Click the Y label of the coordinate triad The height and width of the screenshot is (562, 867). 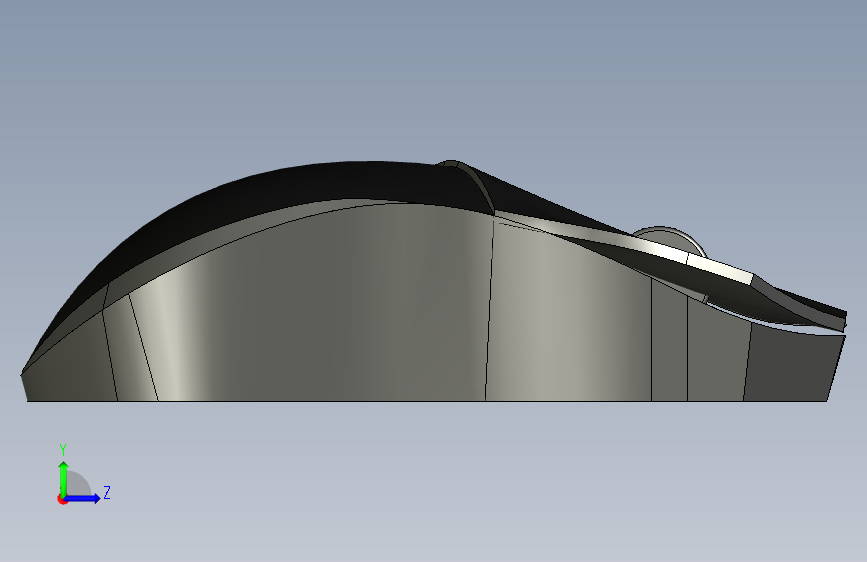[x=63, y=450]
